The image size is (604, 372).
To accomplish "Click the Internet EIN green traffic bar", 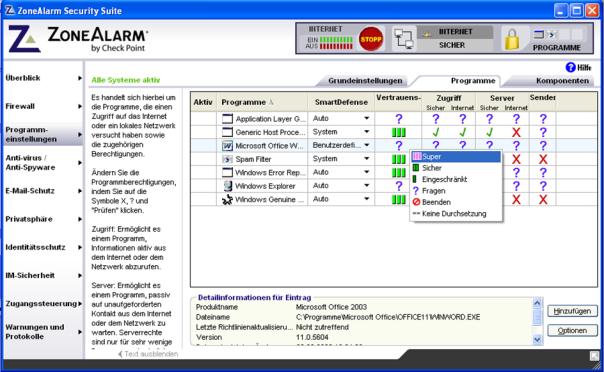I will pyautogui.click(x=336, y=39).
